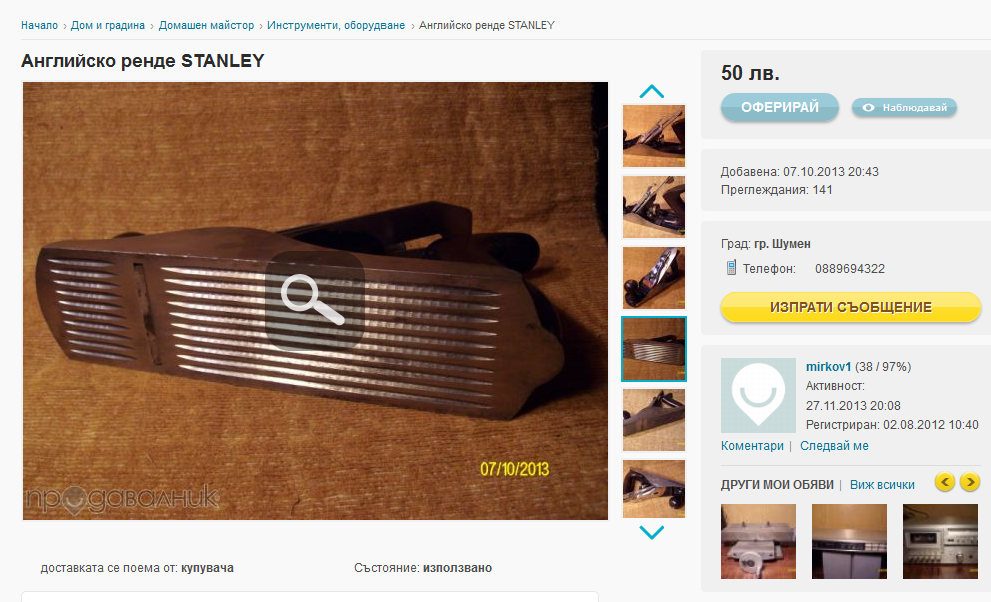The height and width of the screenshot is (602, 991).
Task: Click the seller avatar placeholder image
Action: click(x=758, y=395)
